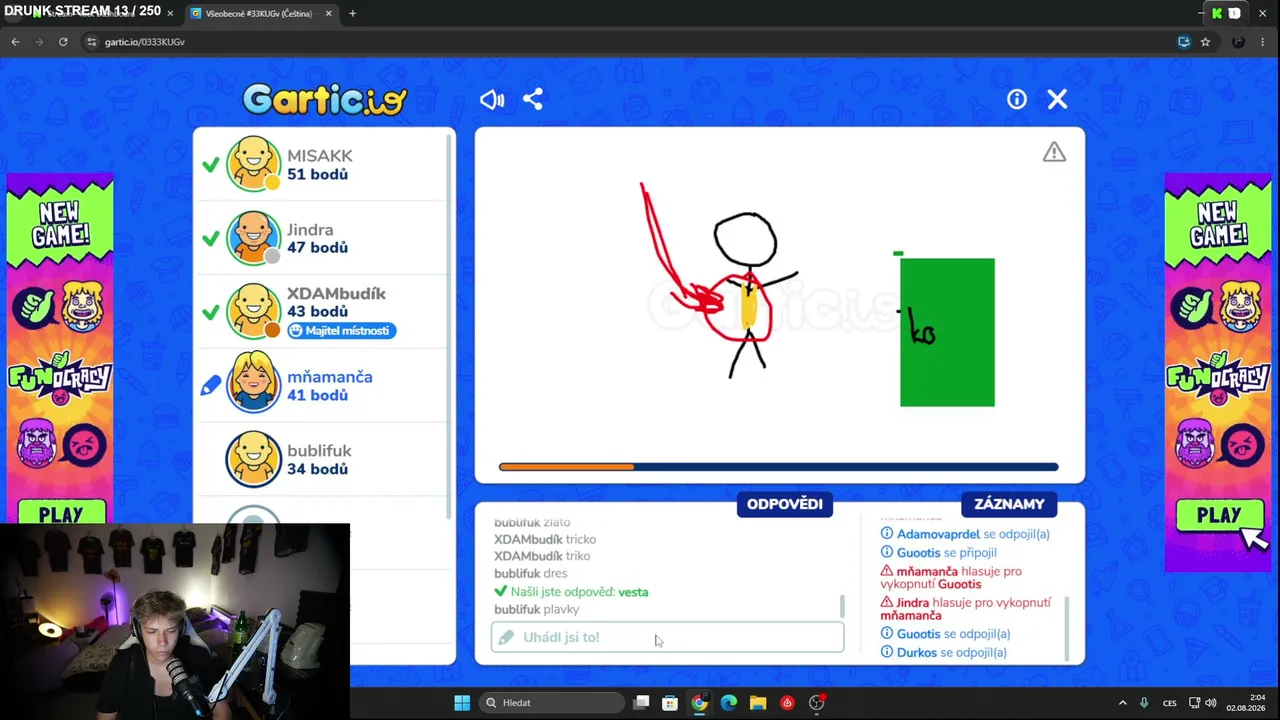Switch to the ODPOVĚDI tab
Image resolution: width=1280 pixels, height=720 pixels.
(785, 504)
